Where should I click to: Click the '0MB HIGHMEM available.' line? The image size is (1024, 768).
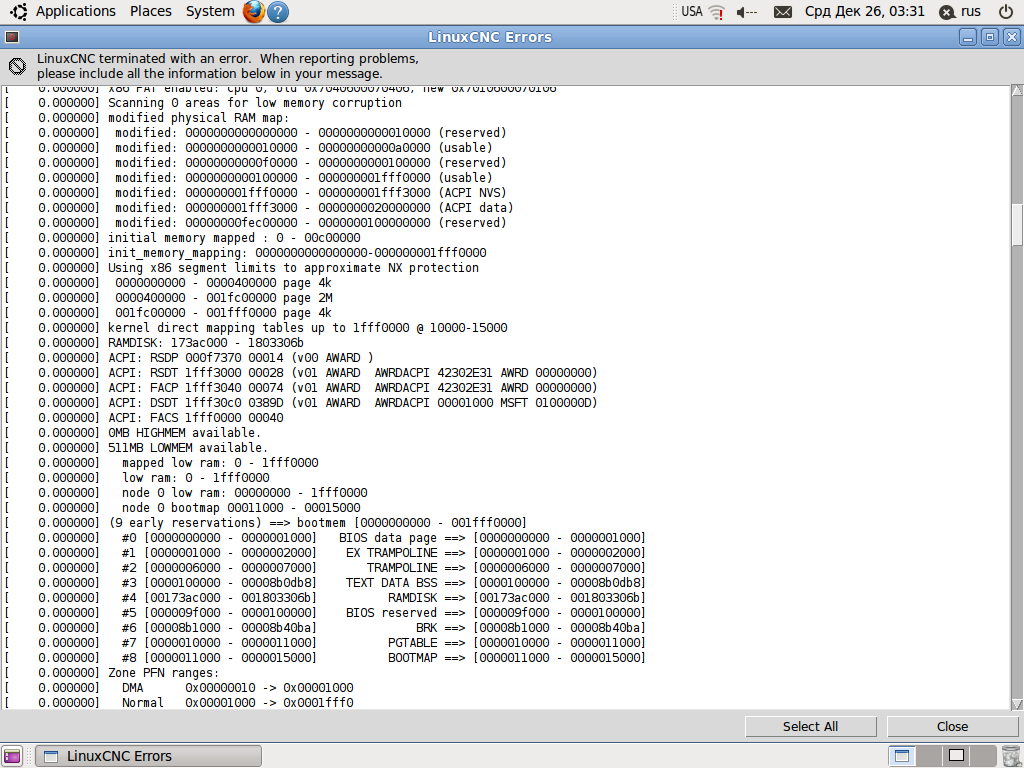point(184,433)
